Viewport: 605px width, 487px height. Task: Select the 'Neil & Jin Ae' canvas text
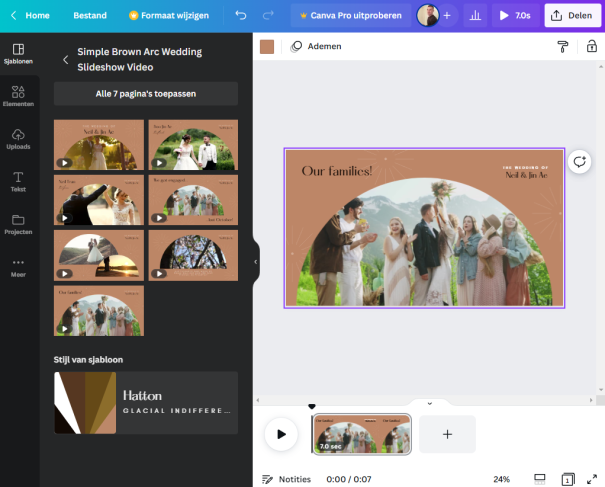(526, 175)
